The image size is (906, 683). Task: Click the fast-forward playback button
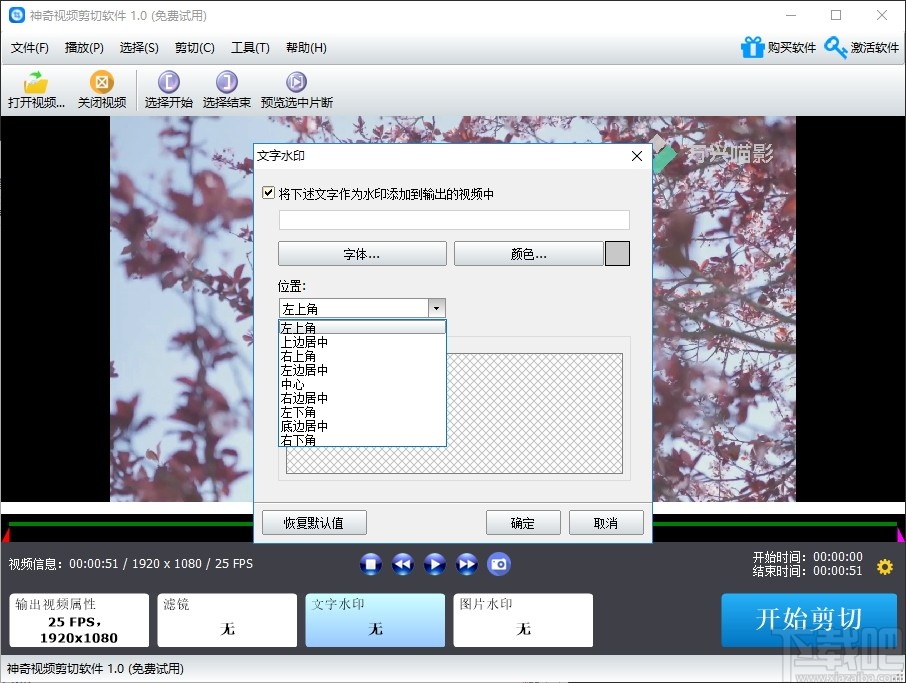tap(467, 564)
